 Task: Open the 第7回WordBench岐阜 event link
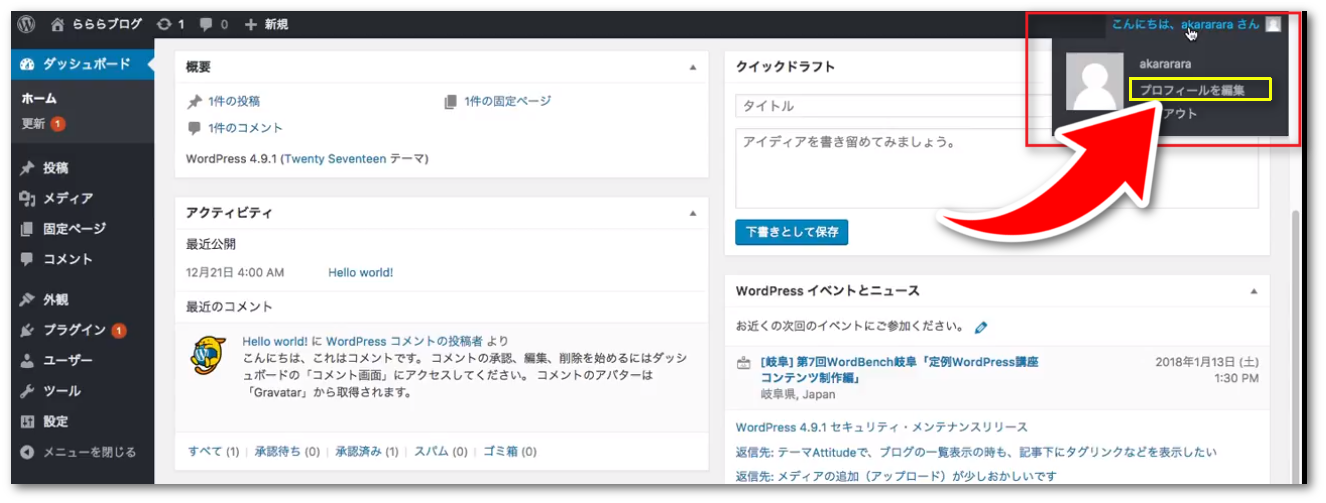900,370
